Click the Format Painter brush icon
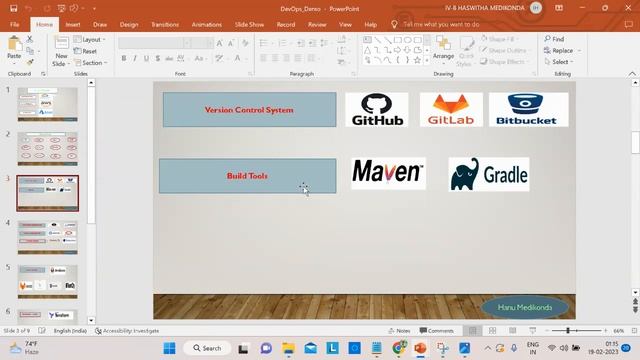 [30, 62]
